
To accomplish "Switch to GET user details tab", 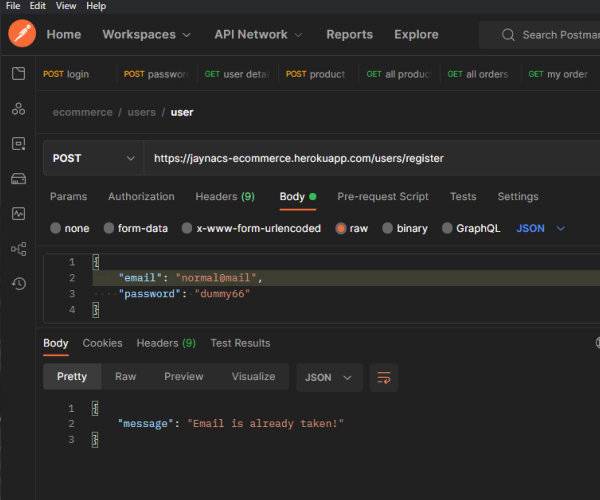I will (x=237, y=74).
